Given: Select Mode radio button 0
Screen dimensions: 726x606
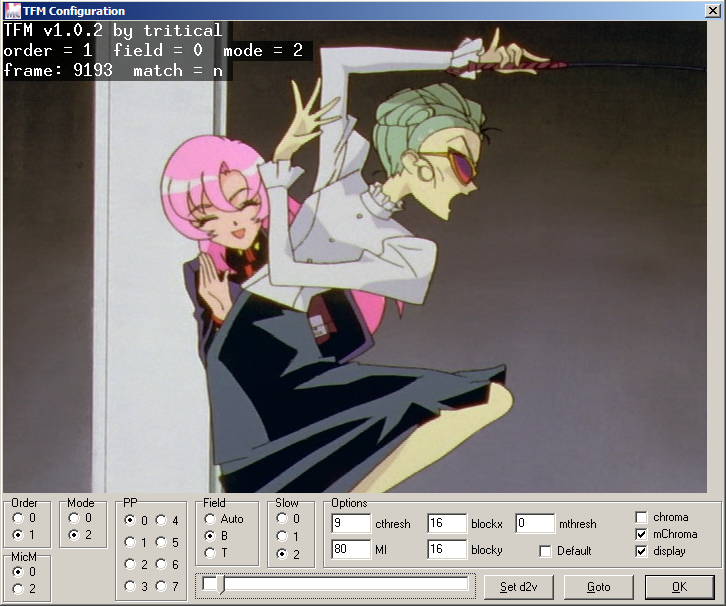Looking at the screenshot, I should tap(74, 518).
